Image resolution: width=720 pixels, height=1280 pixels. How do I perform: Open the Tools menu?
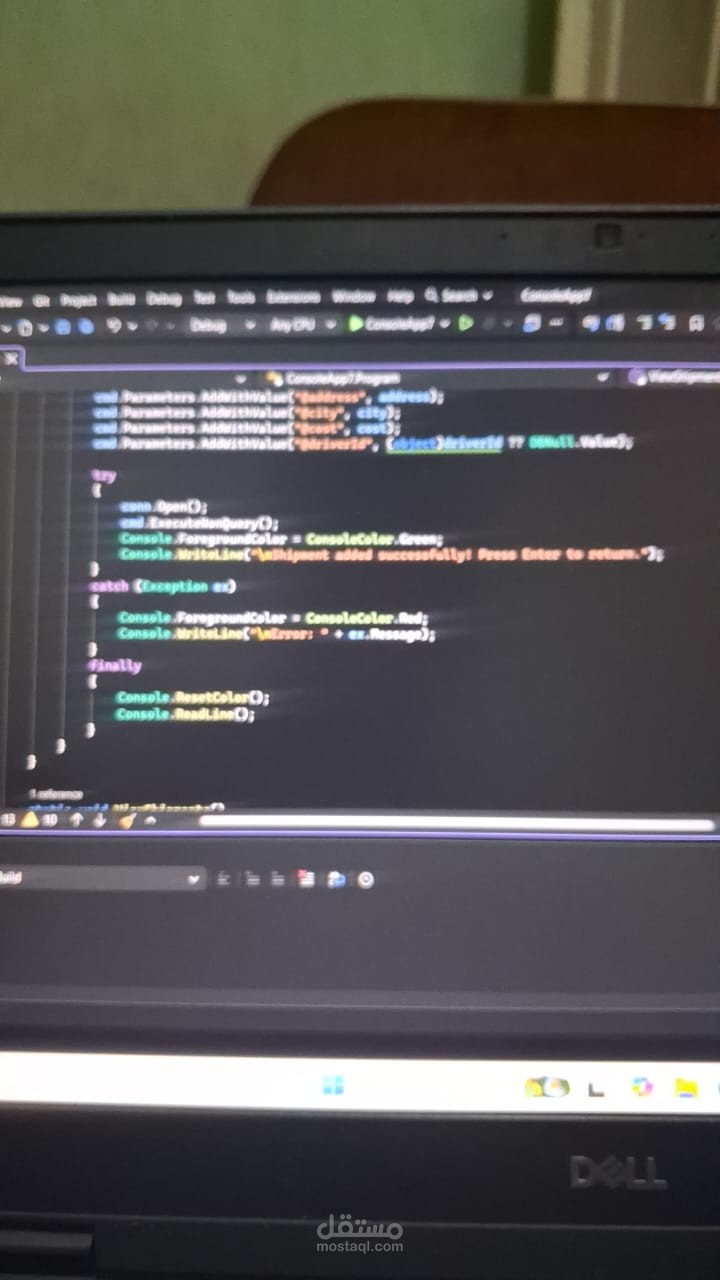241,297
